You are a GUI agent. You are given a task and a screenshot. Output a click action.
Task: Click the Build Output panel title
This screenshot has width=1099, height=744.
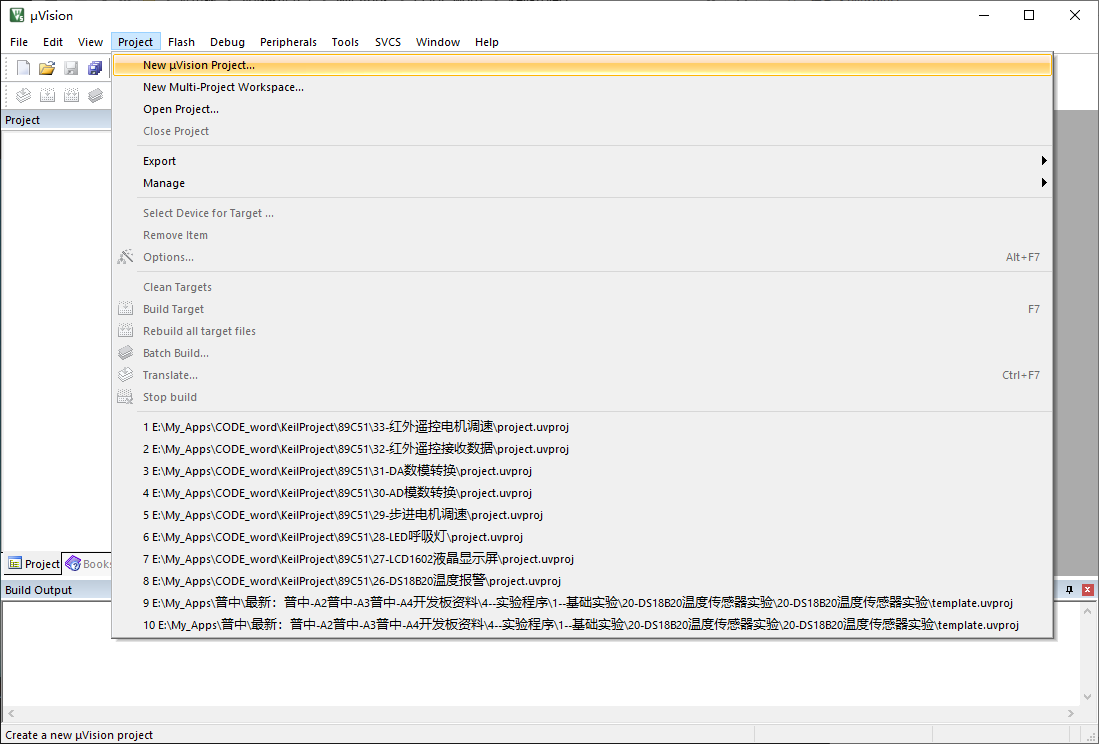pyautogui.click(x=39, y=590)
